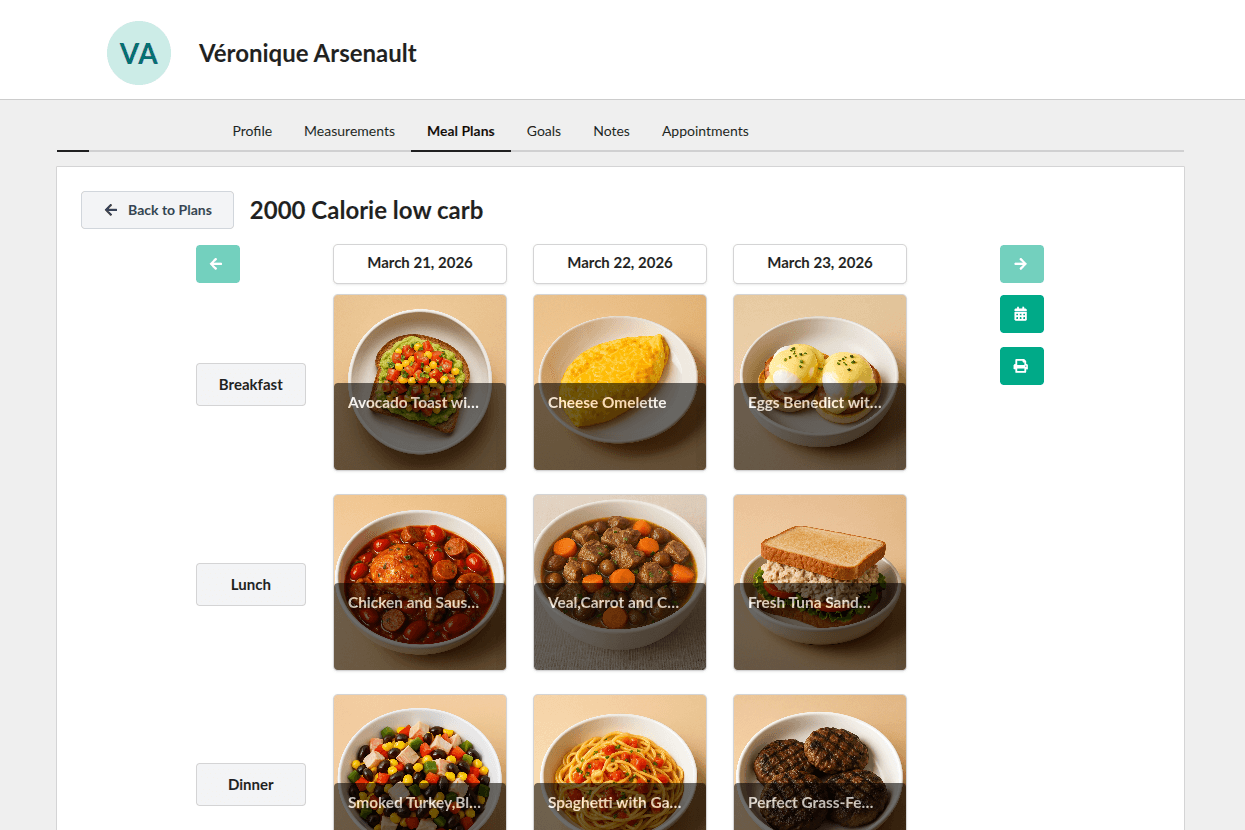Switch to the Goals tab

click(x=543, y=131)
